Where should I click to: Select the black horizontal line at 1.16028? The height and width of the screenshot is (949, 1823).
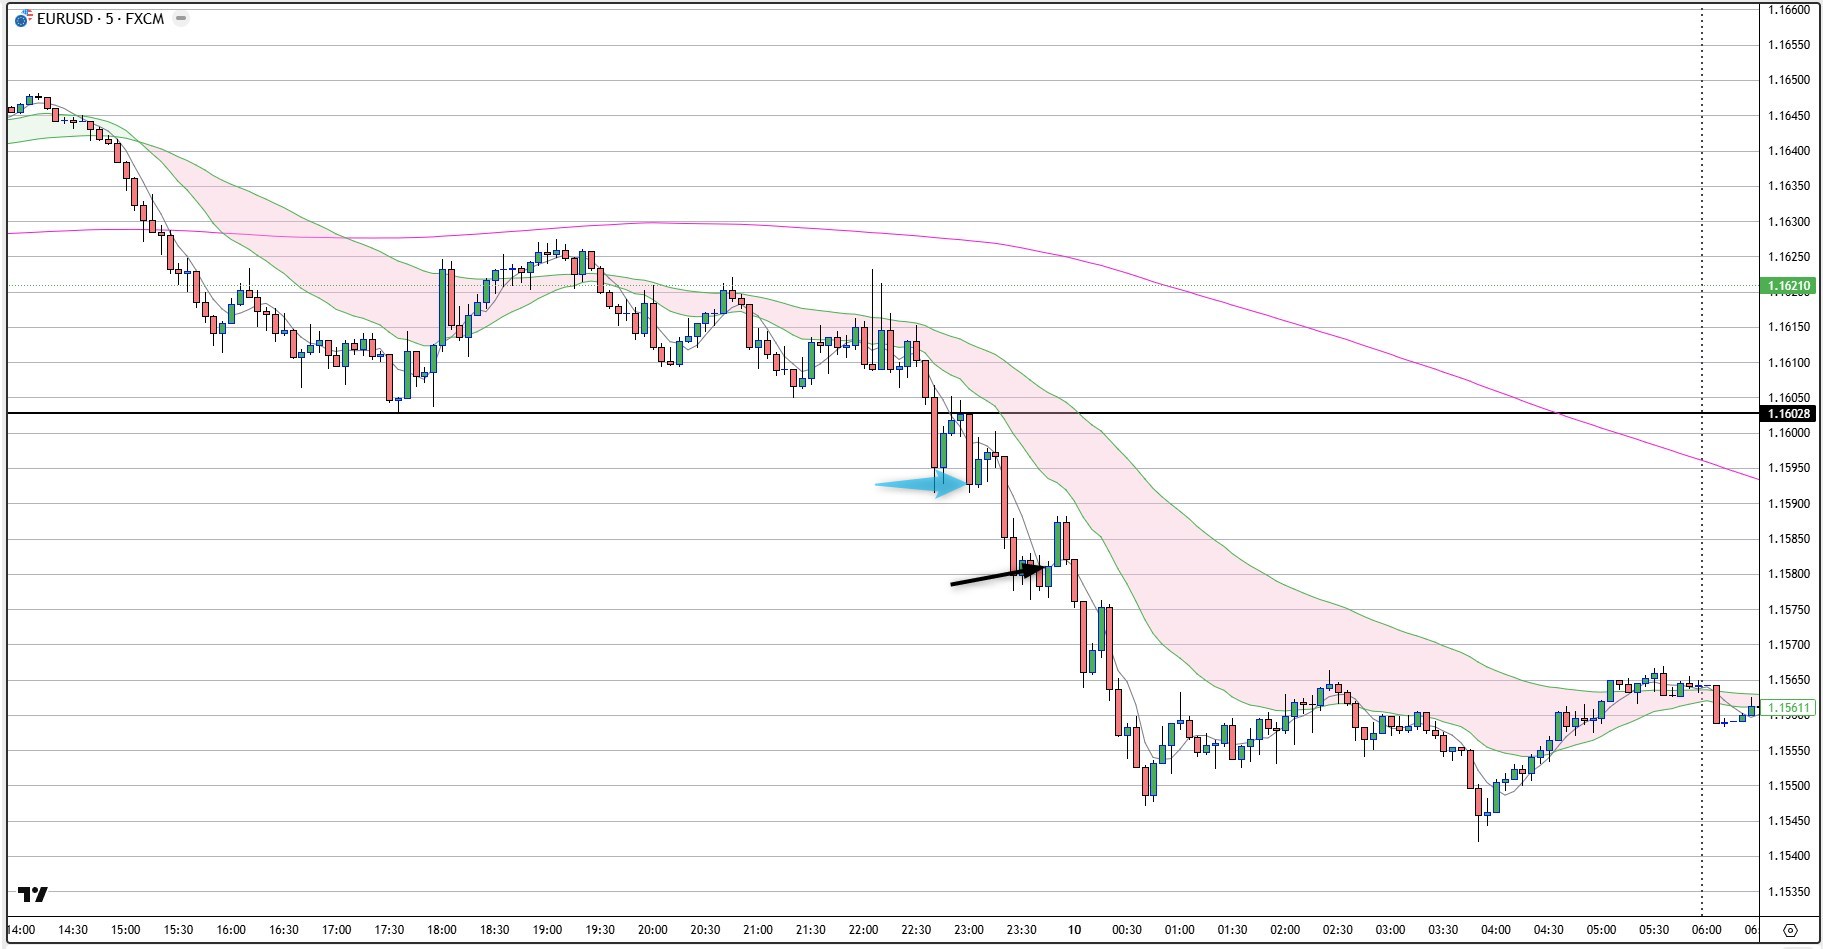coord(600,413)
